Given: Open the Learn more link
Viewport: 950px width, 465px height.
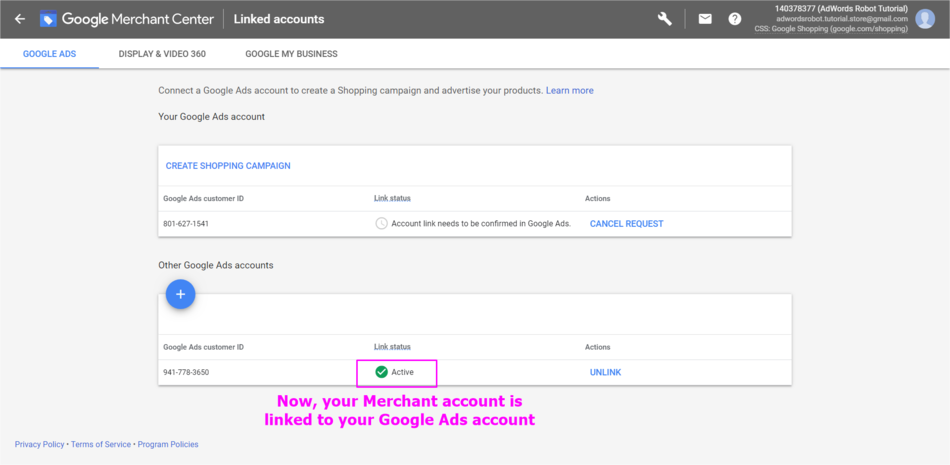Looking at the screenshot, I should (x=570, y=90).
